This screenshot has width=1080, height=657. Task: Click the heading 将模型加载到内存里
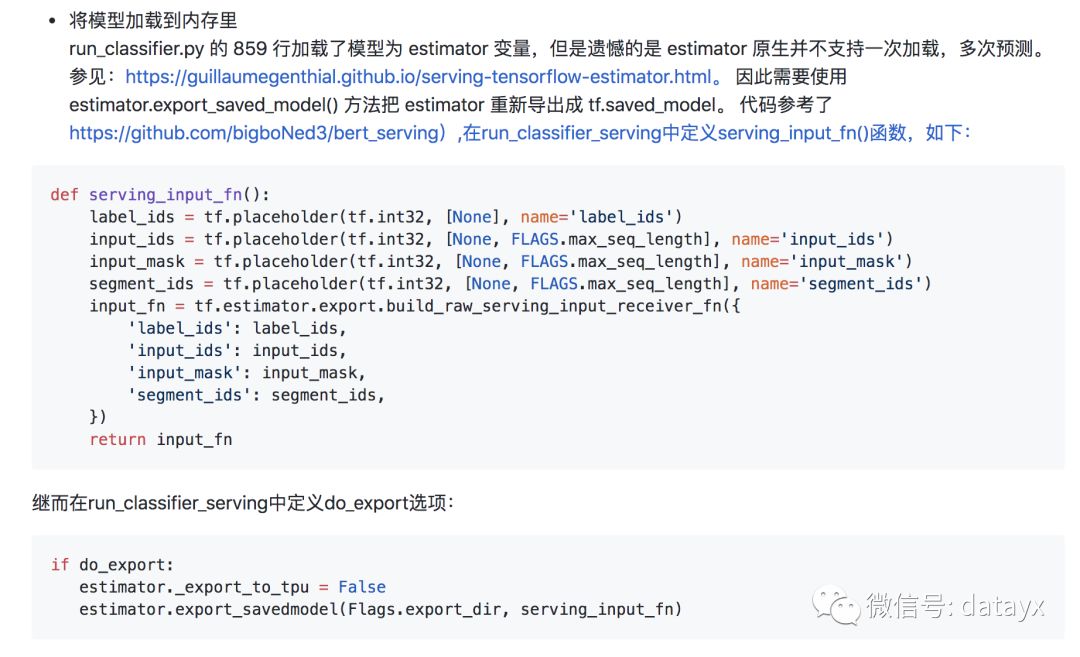(x=153, y=21)
